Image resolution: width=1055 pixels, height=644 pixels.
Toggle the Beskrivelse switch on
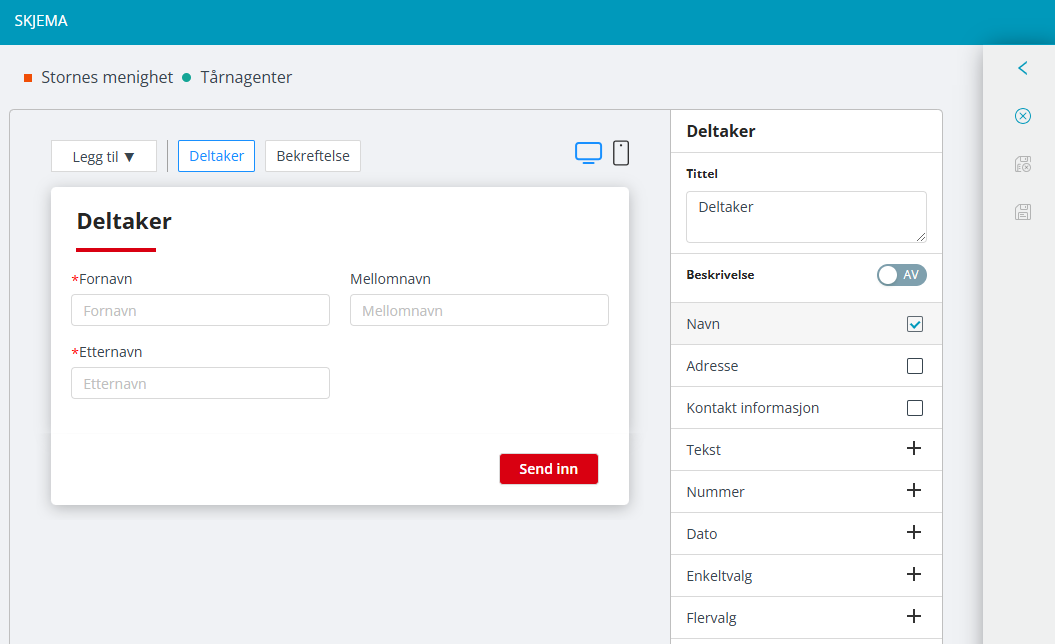tap(901, 275)
